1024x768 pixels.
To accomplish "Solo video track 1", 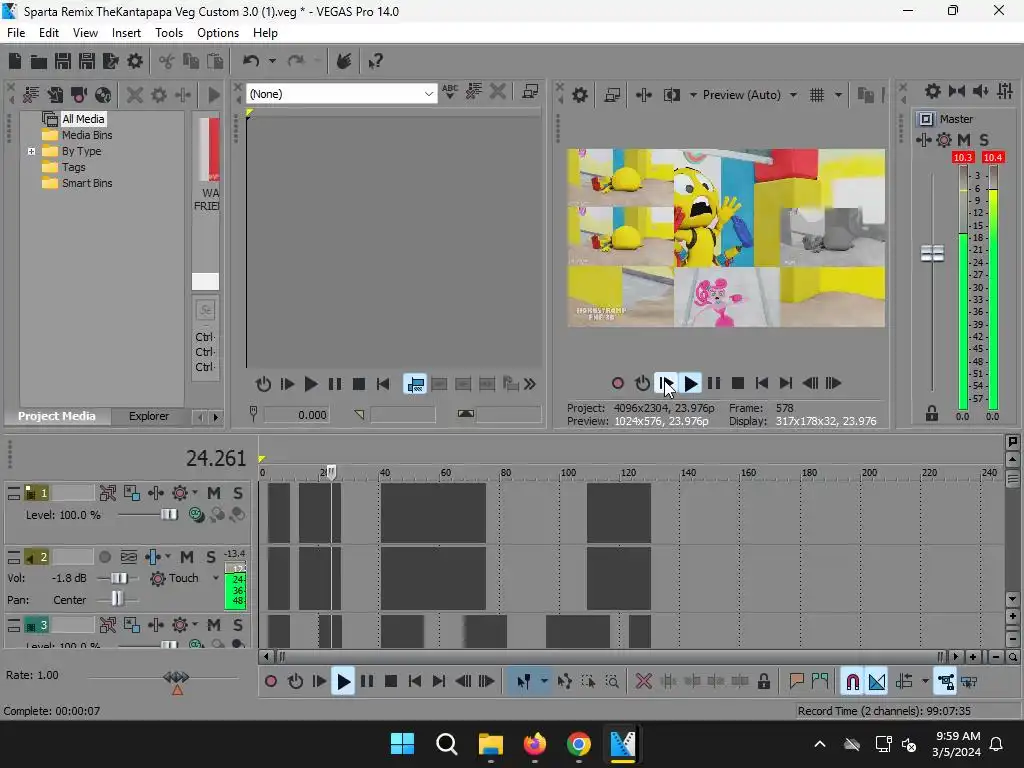I will click(x=238, y=493).
